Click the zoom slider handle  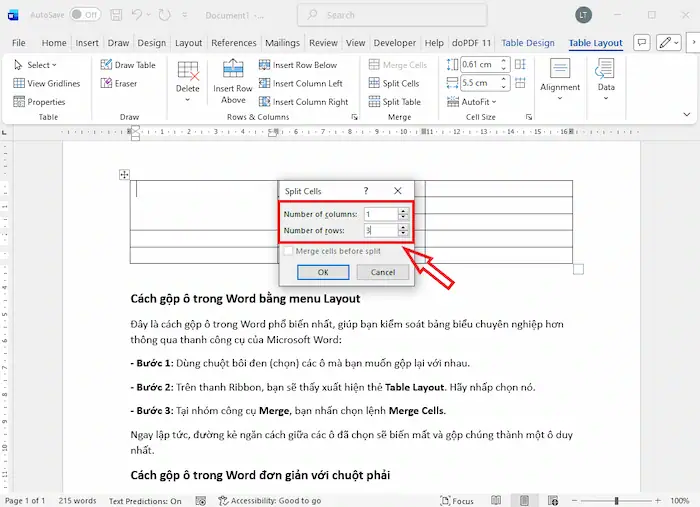tap(616, 501)
